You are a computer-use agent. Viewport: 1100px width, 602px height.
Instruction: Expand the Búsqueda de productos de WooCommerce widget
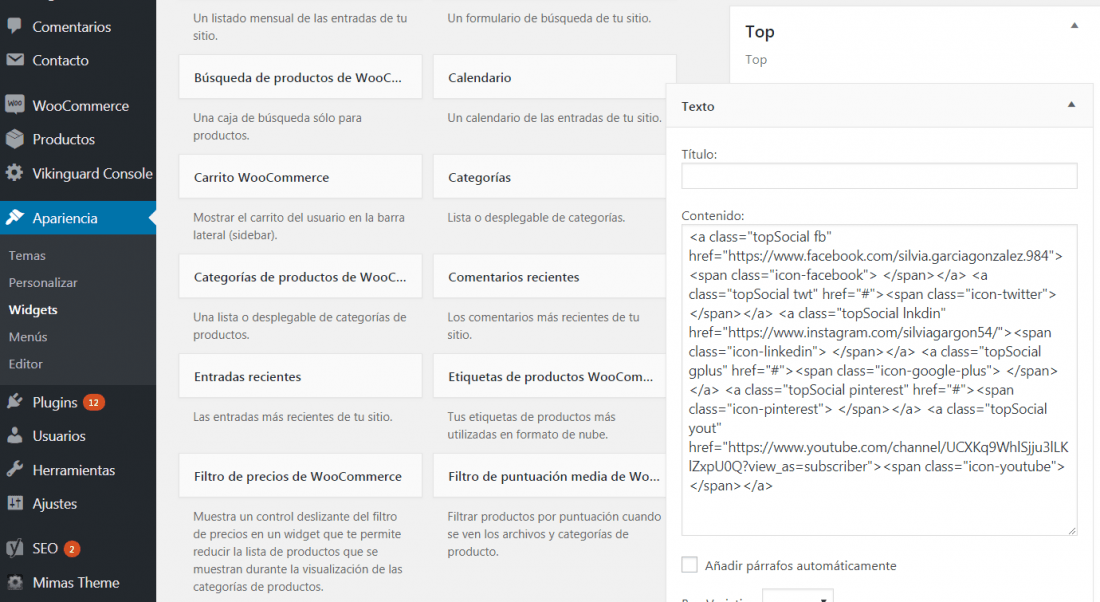pyautogui.click(x=300, y=77)
